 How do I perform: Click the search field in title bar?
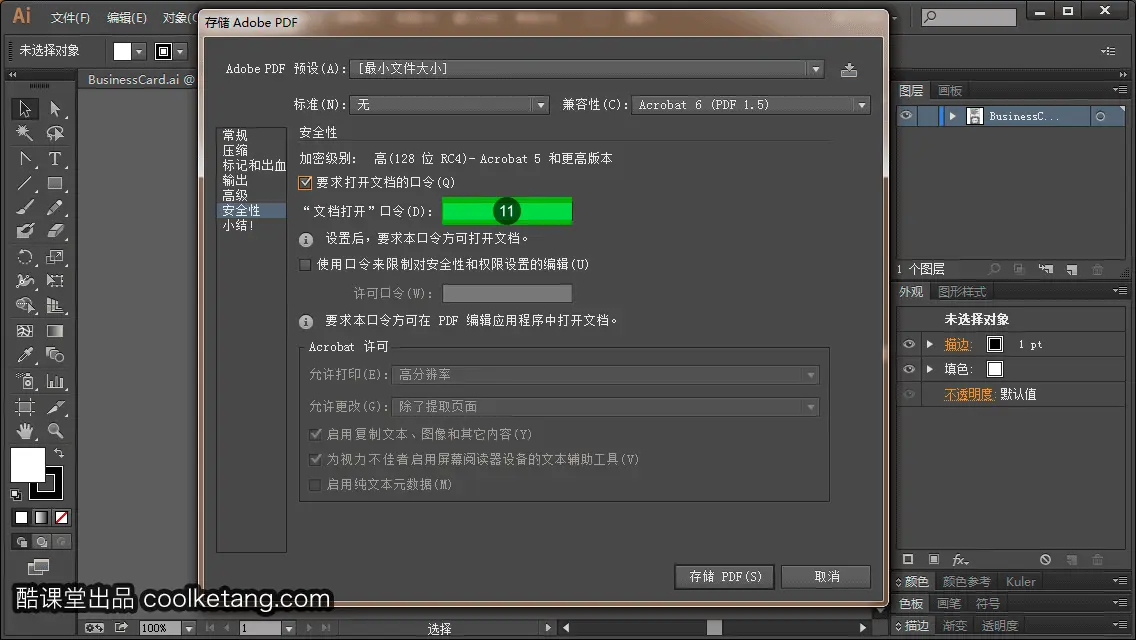point(969,16)
